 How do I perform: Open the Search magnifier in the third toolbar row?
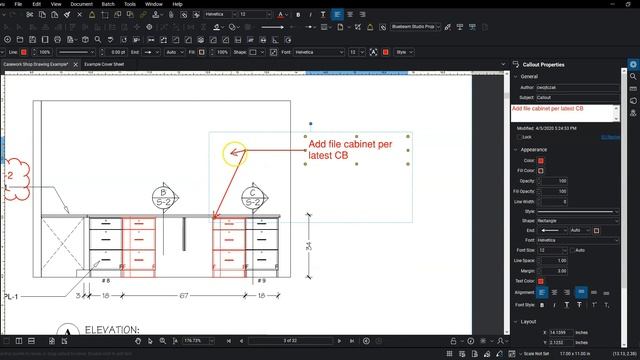click(98, 40)
